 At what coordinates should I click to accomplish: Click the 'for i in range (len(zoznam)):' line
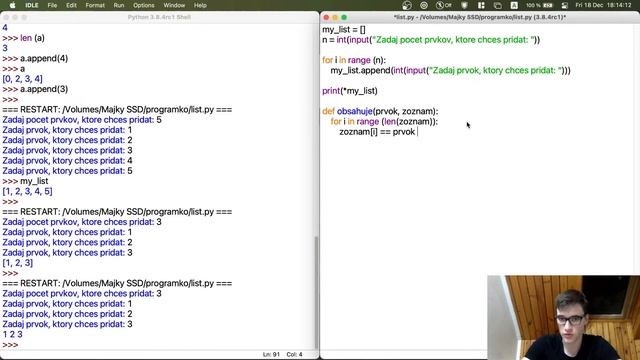click(x=384, y=121)
